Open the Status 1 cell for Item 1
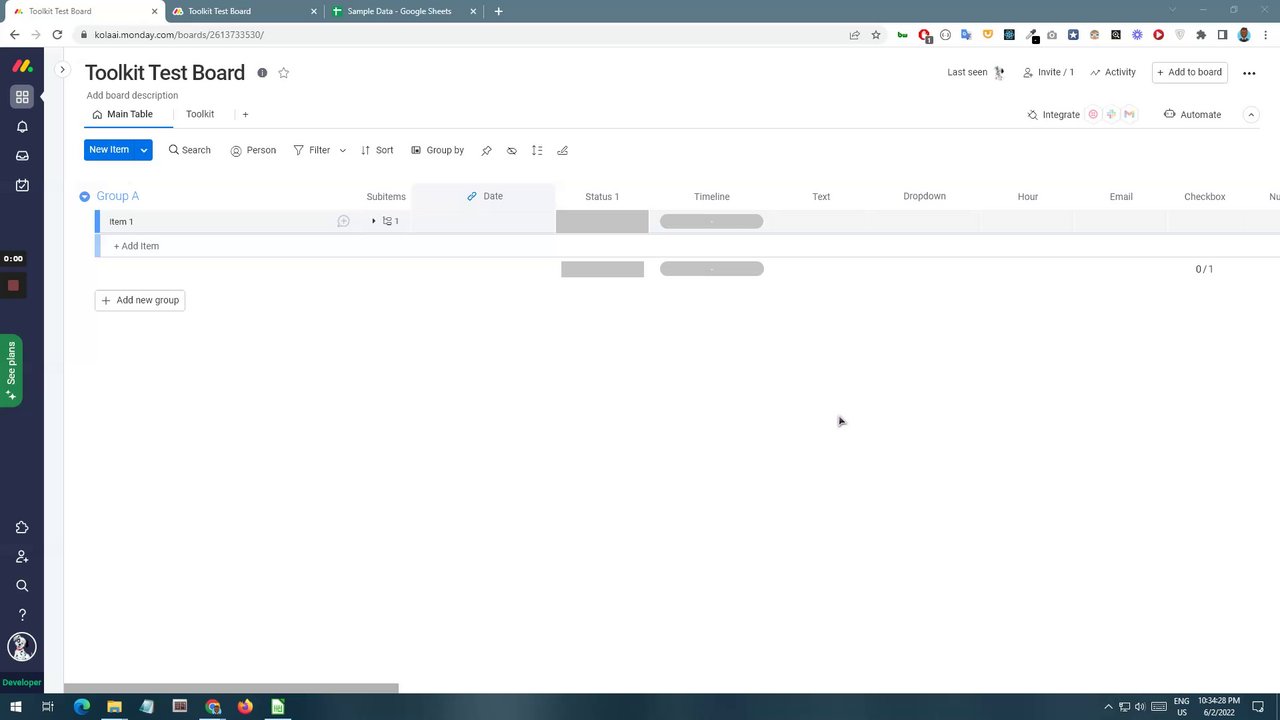The image size is (1280, 720). (x=602, y=222)
